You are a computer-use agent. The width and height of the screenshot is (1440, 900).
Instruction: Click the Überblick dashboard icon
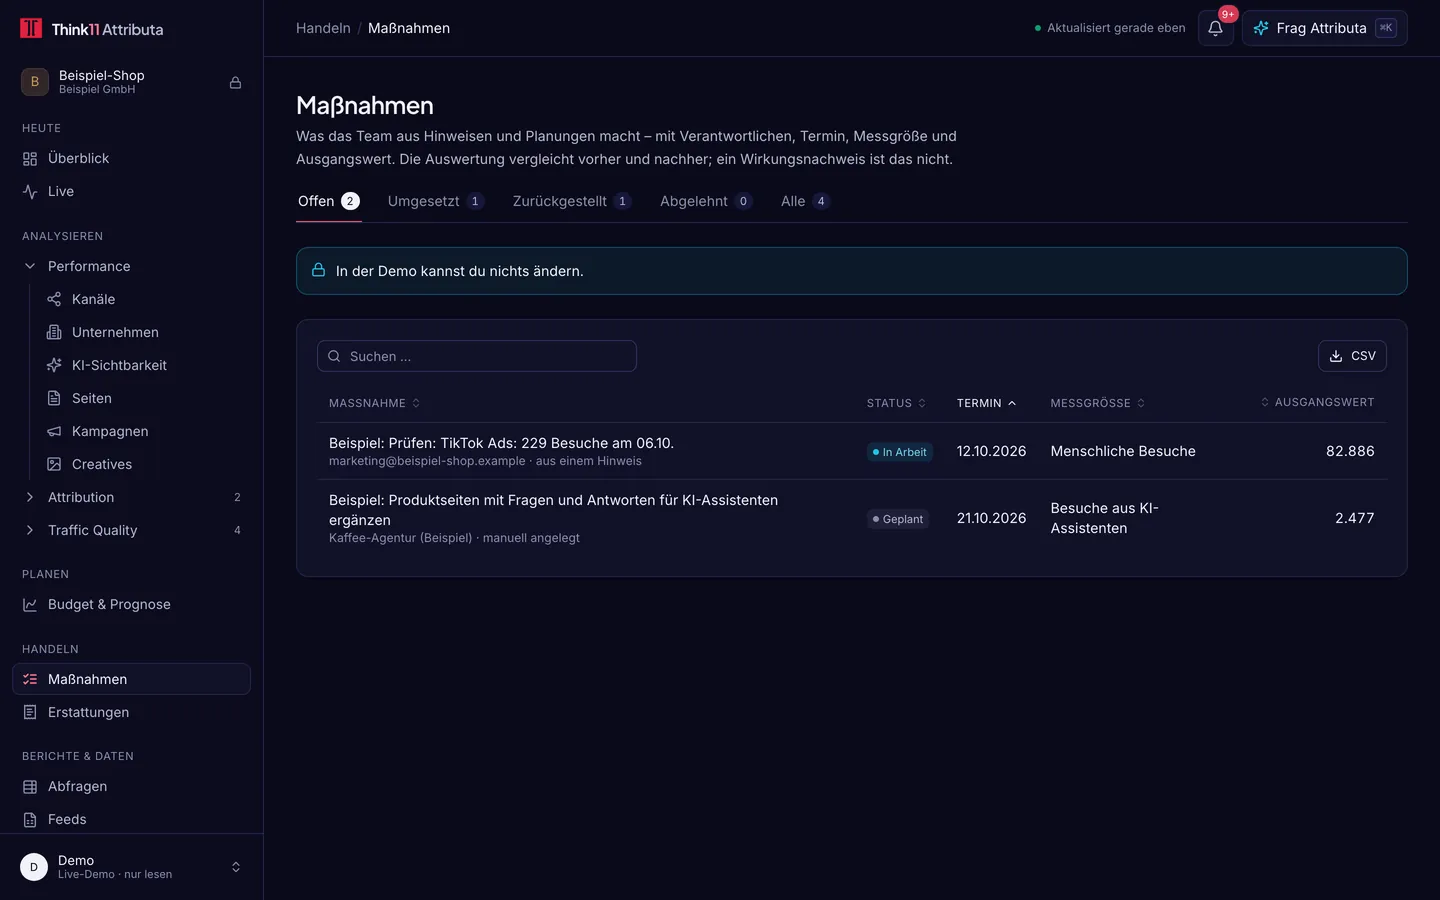[30, 158]
